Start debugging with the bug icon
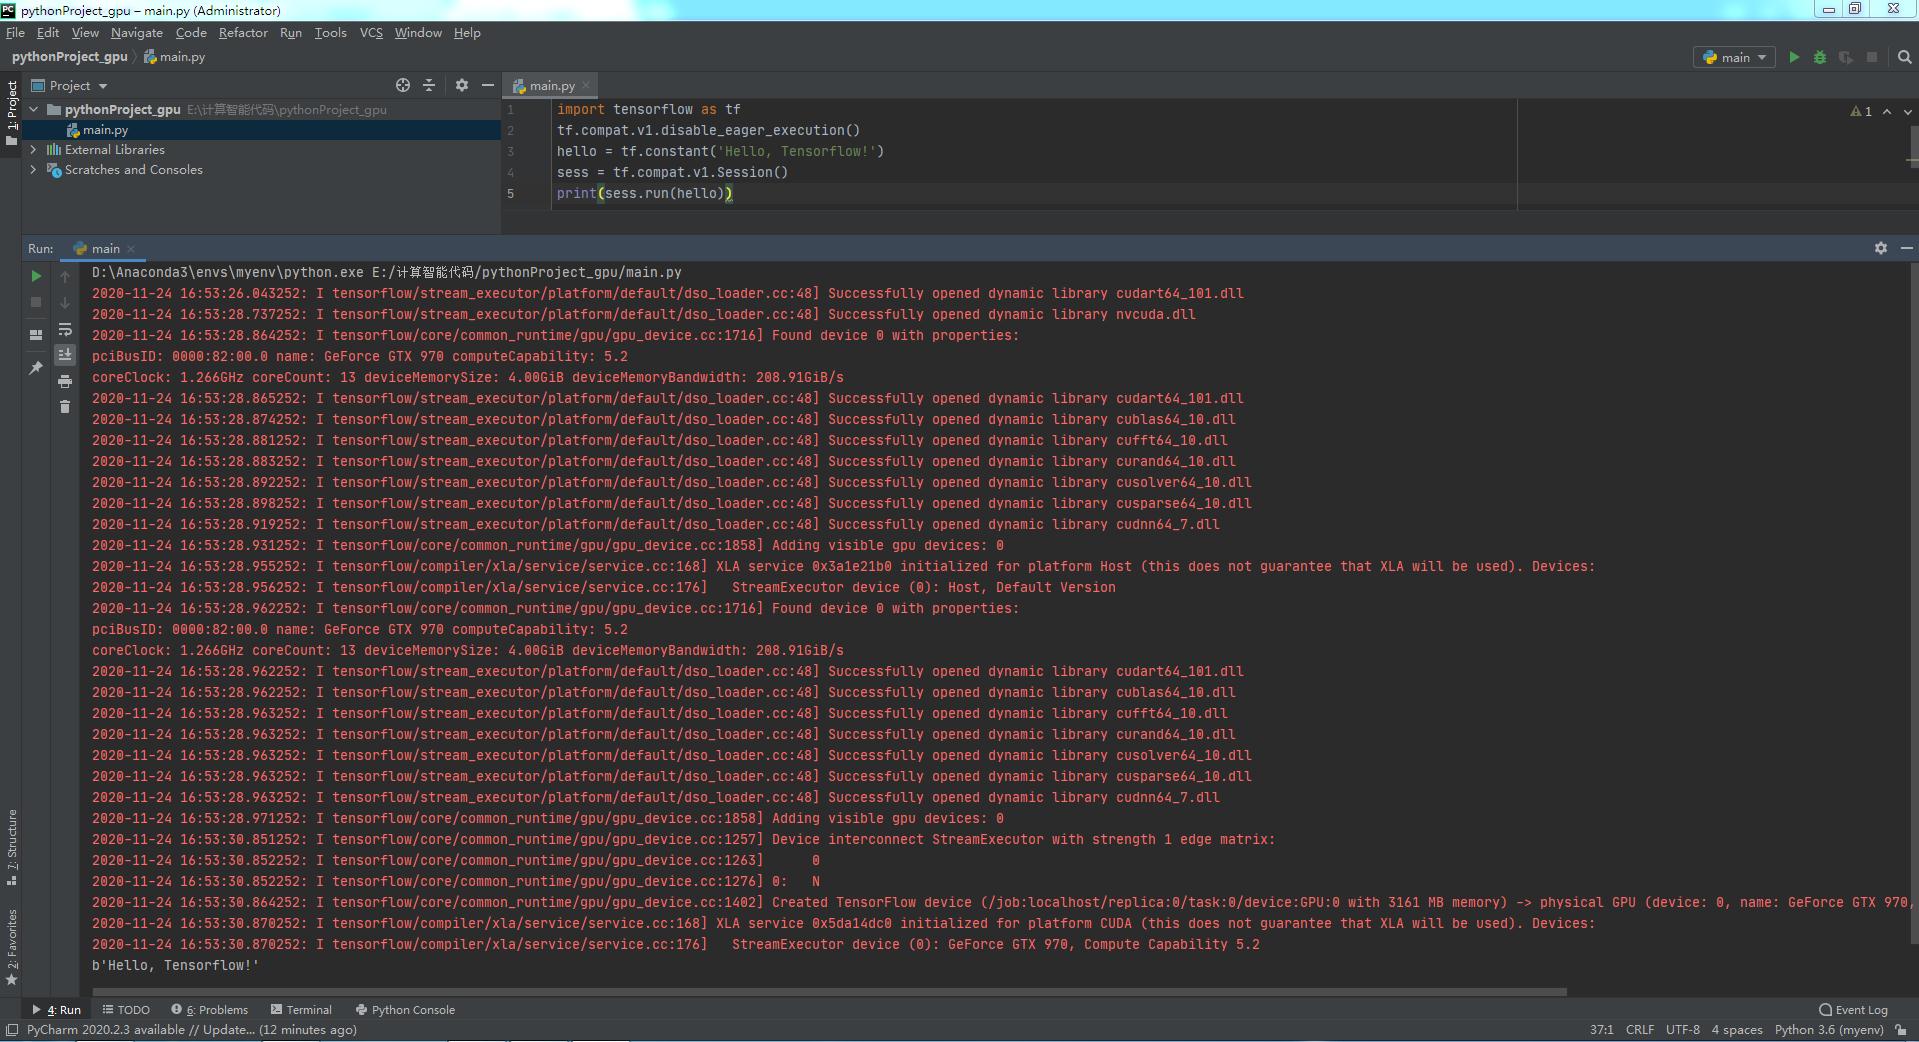 click(1820, 57)
